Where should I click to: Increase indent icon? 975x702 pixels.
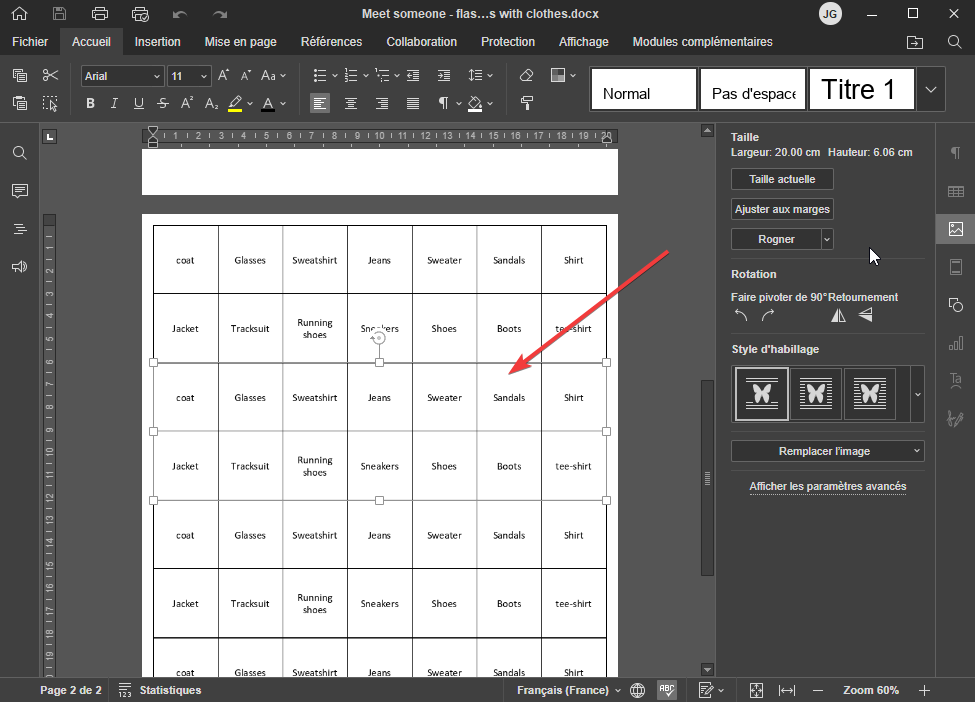444,75
